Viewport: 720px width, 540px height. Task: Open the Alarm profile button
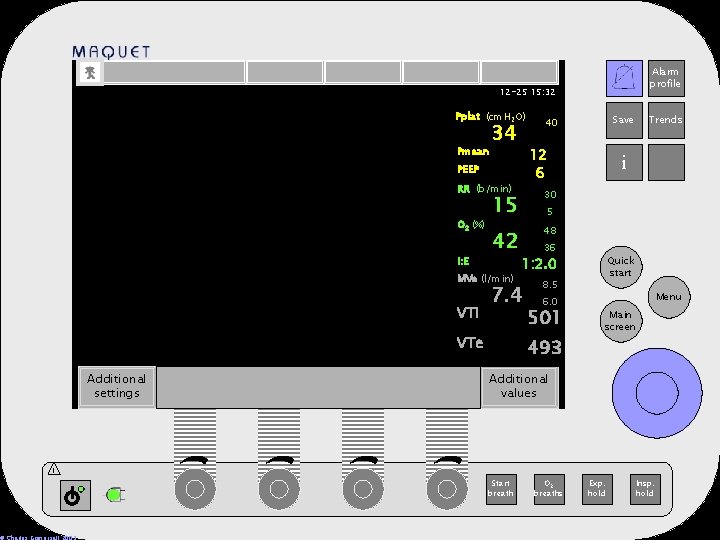pyautogui.click(x=666, y=78)
